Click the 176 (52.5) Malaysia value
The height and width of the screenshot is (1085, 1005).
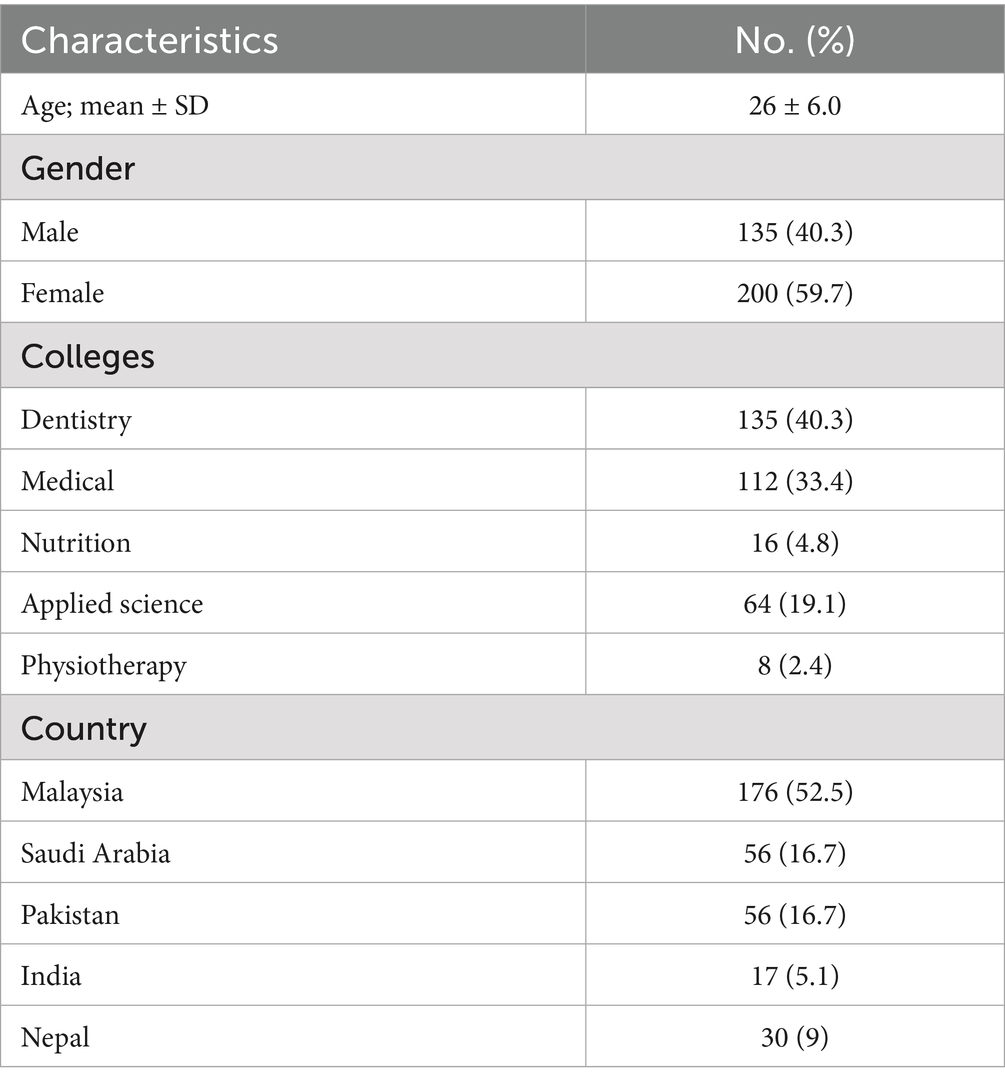coord(795,792)
